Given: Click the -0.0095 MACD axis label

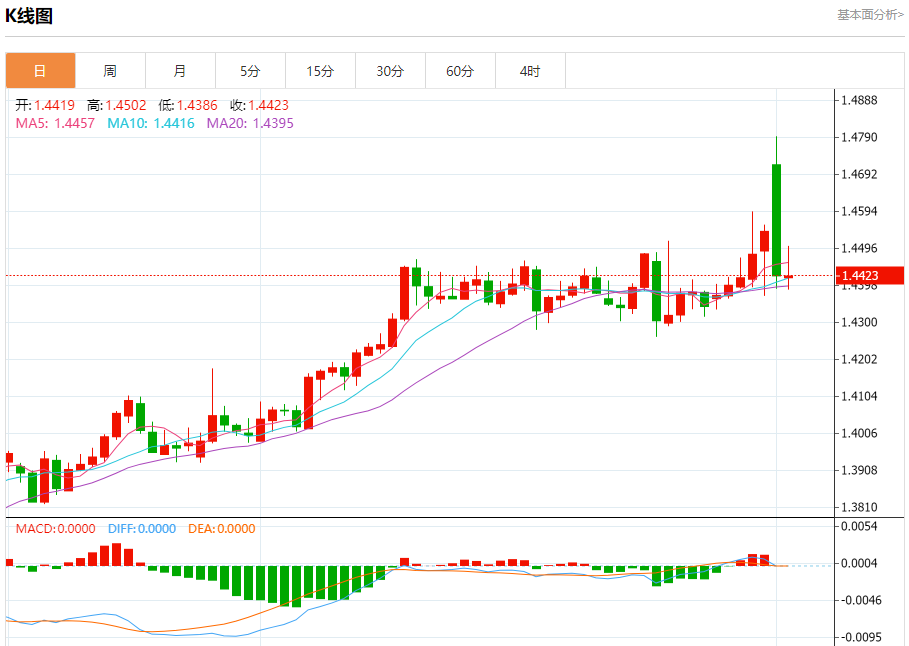Looking at the screenshot, I should pos(859,637).
